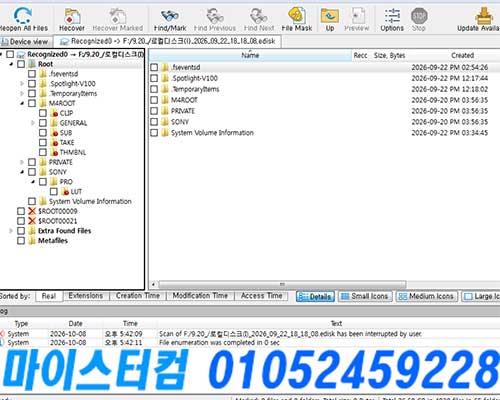Sort by the Extensions tab
500x400 pixels.
tap(86, 296)
